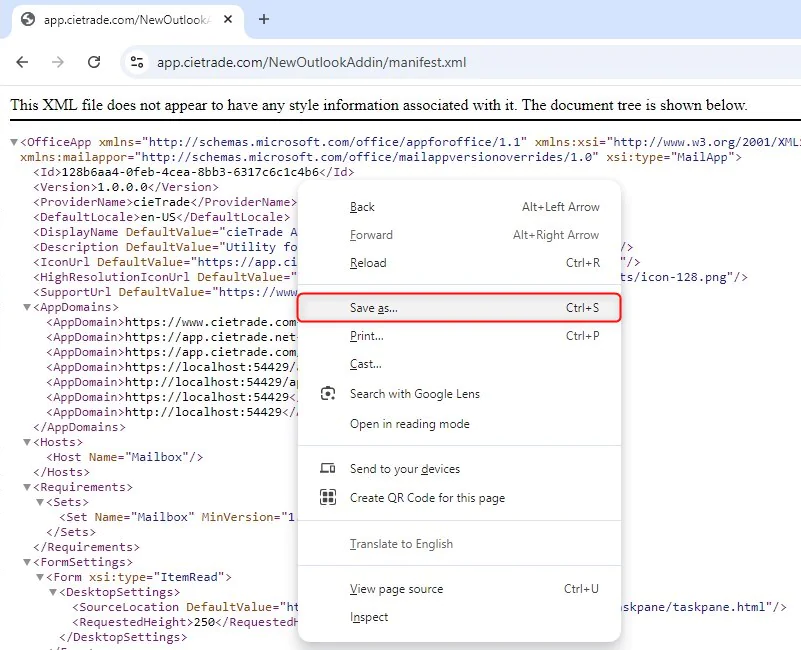Click the Send to your devices icon
The width and height of the screenshot is (801, 650).
click(327, 469)
